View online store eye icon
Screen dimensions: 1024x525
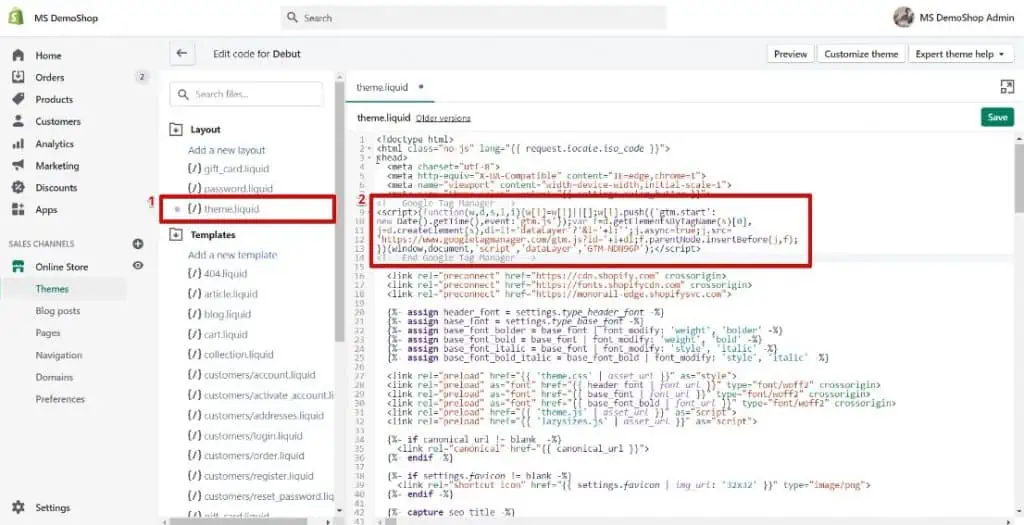(x=138, y=266)
